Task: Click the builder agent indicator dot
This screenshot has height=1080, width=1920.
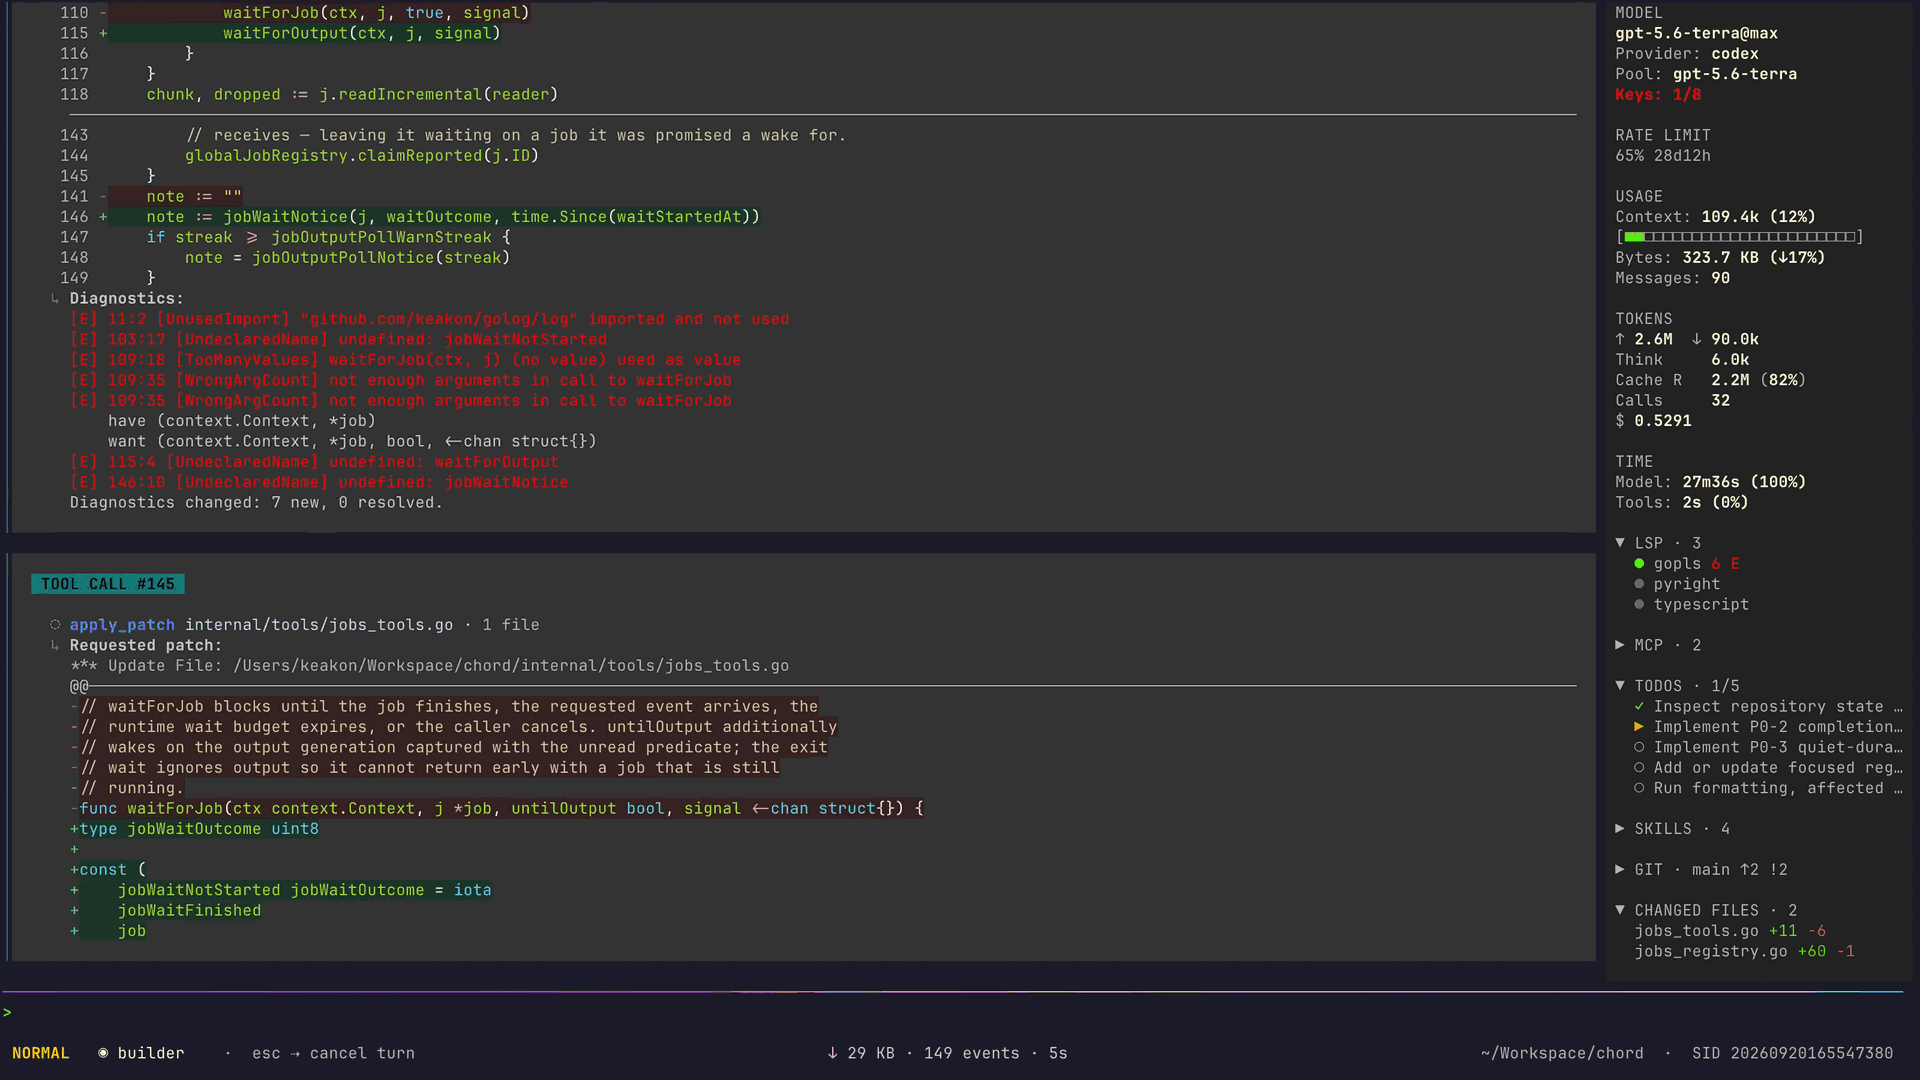Action: click(x=103, y=1053)
